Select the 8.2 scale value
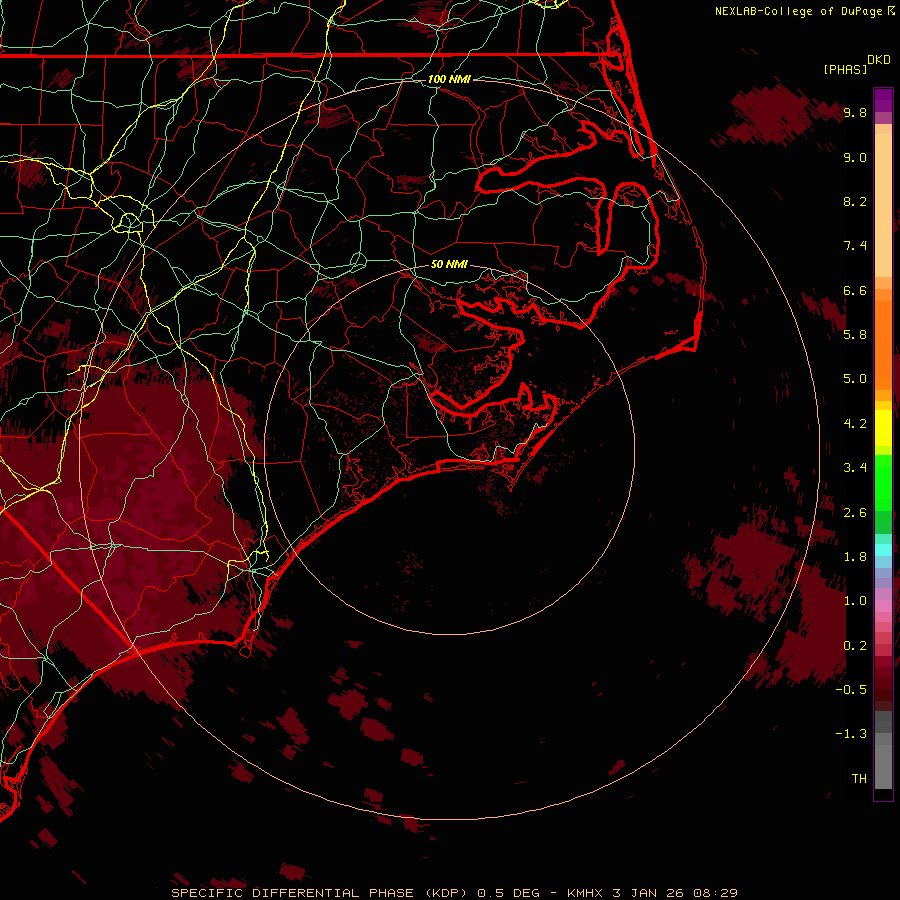 [x=855, y=201]
